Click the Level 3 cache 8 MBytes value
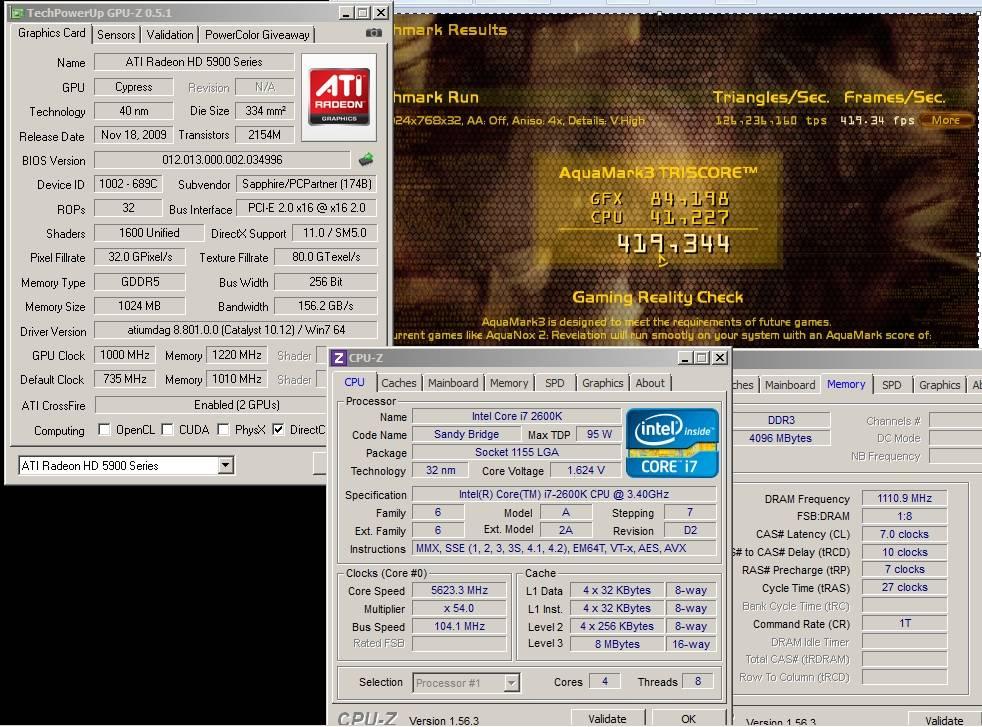Viewport: 982px width, 727px height. [x=617, y=644]
